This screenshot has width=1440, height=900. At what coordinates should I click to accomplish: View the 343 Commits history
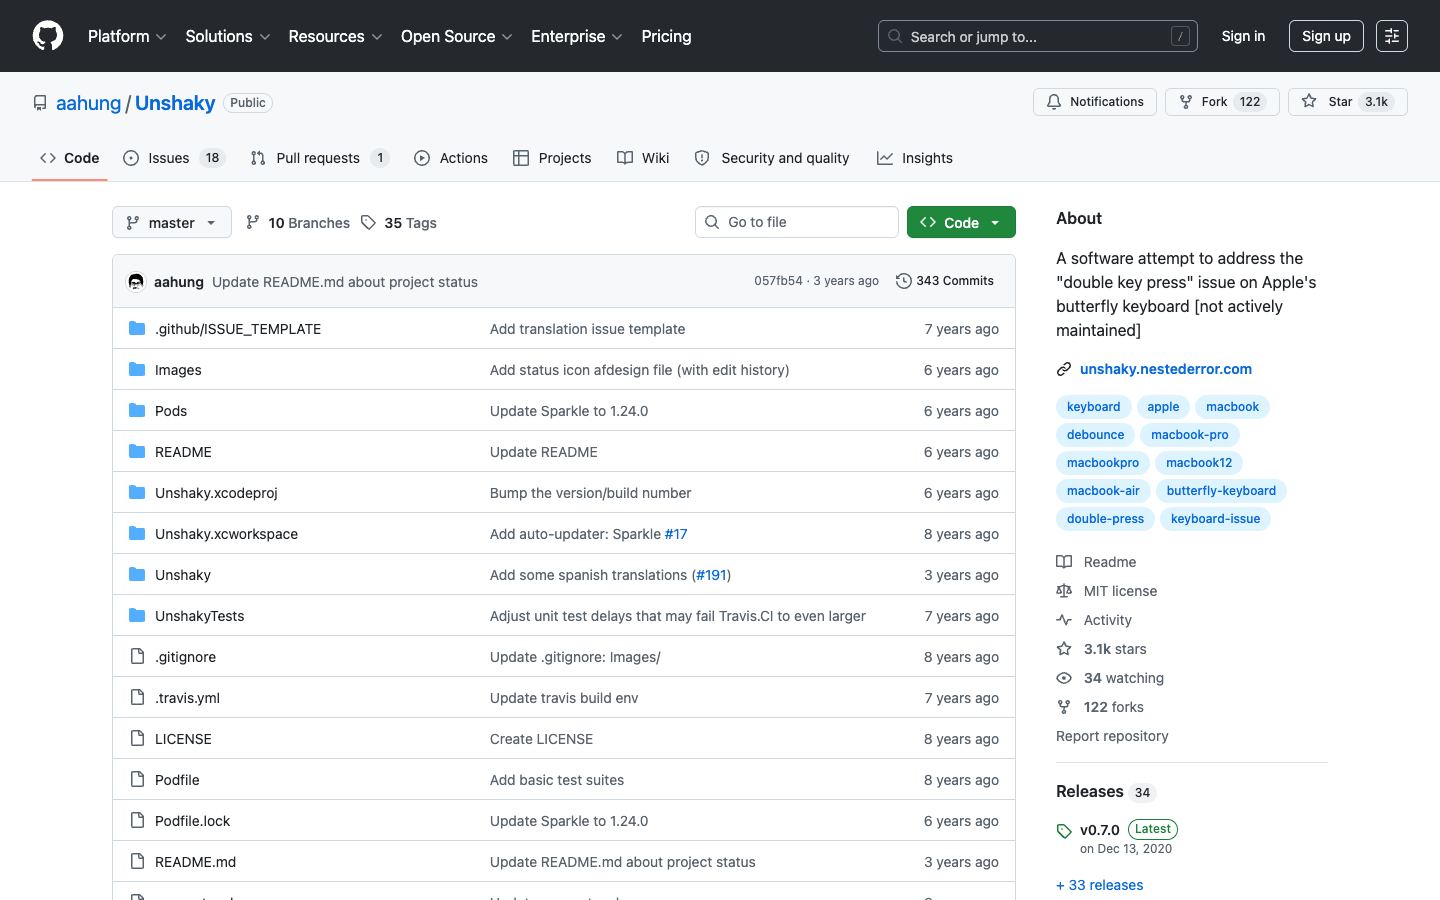[x=945, y=281]
